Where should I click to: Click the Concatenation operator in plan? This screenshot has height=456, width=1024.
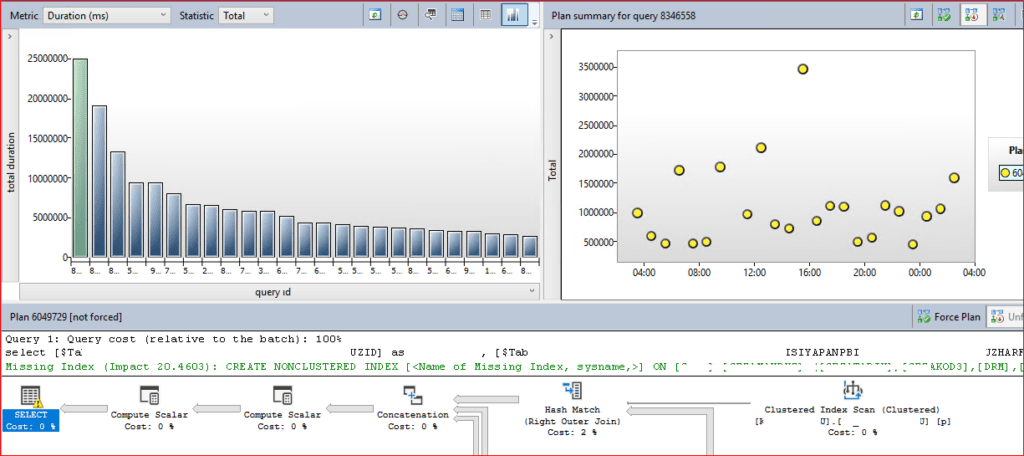click(412, 395)
